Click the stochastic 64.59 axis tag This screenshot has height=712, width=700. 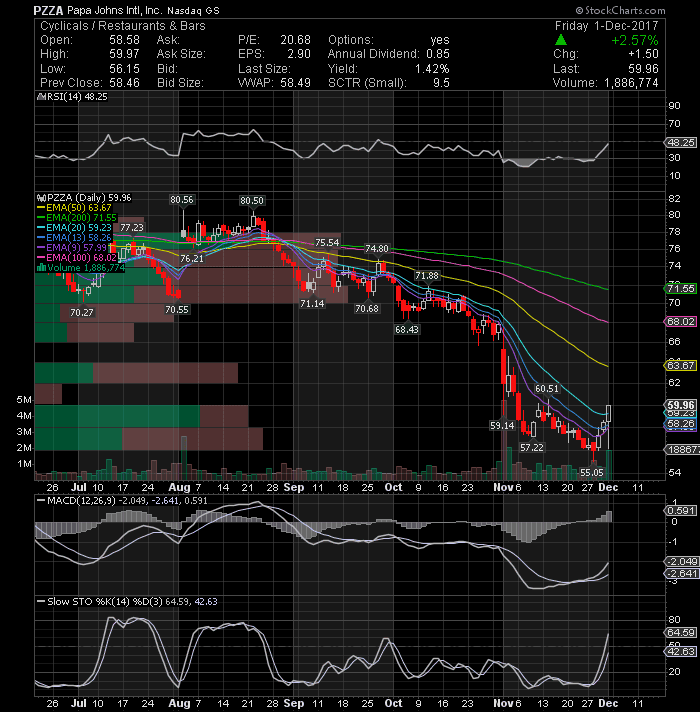680,633
